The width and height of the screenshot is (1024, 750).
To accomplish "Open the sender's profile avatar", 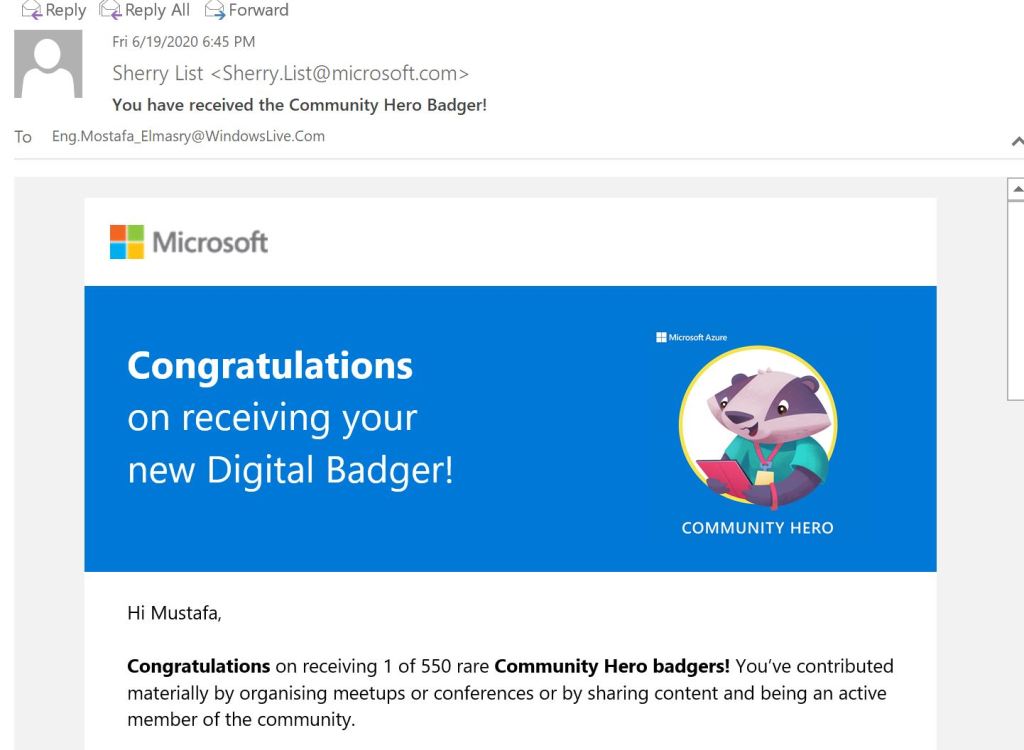I will [x=49, y=63].
